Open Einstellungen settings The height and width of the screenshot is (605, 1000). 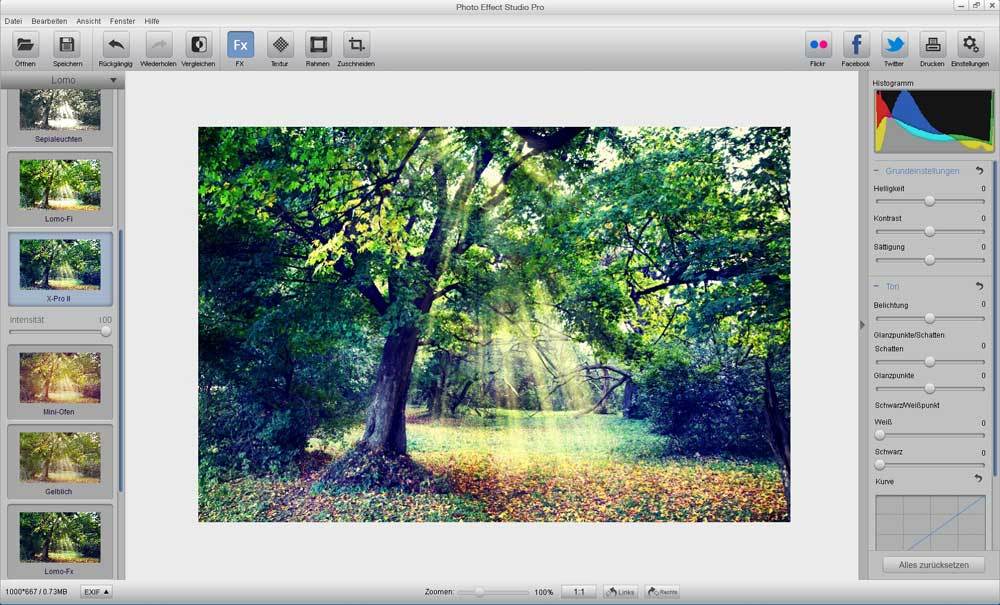point(970,45)
